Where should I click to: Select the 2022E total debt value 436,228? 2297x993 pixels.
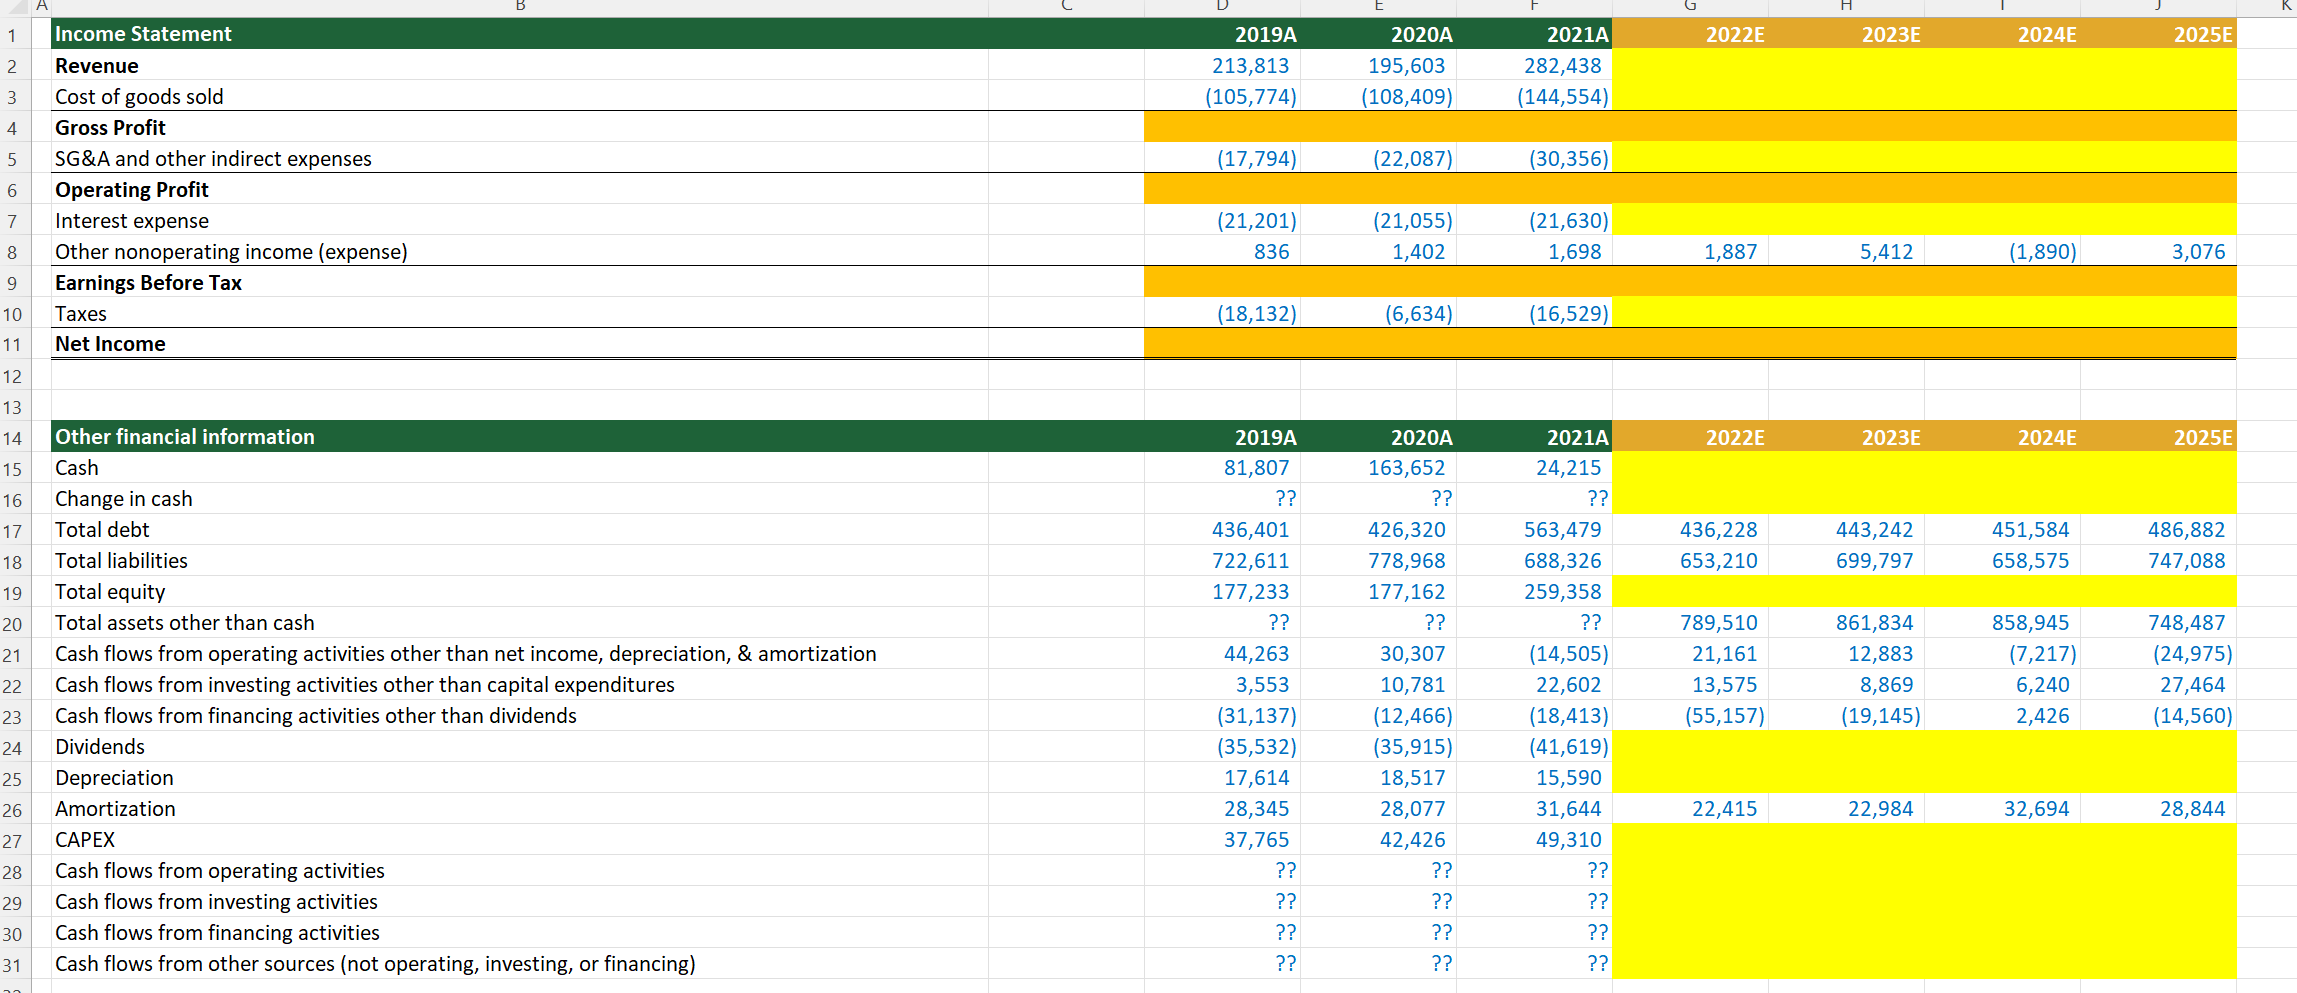(1718, 530)
